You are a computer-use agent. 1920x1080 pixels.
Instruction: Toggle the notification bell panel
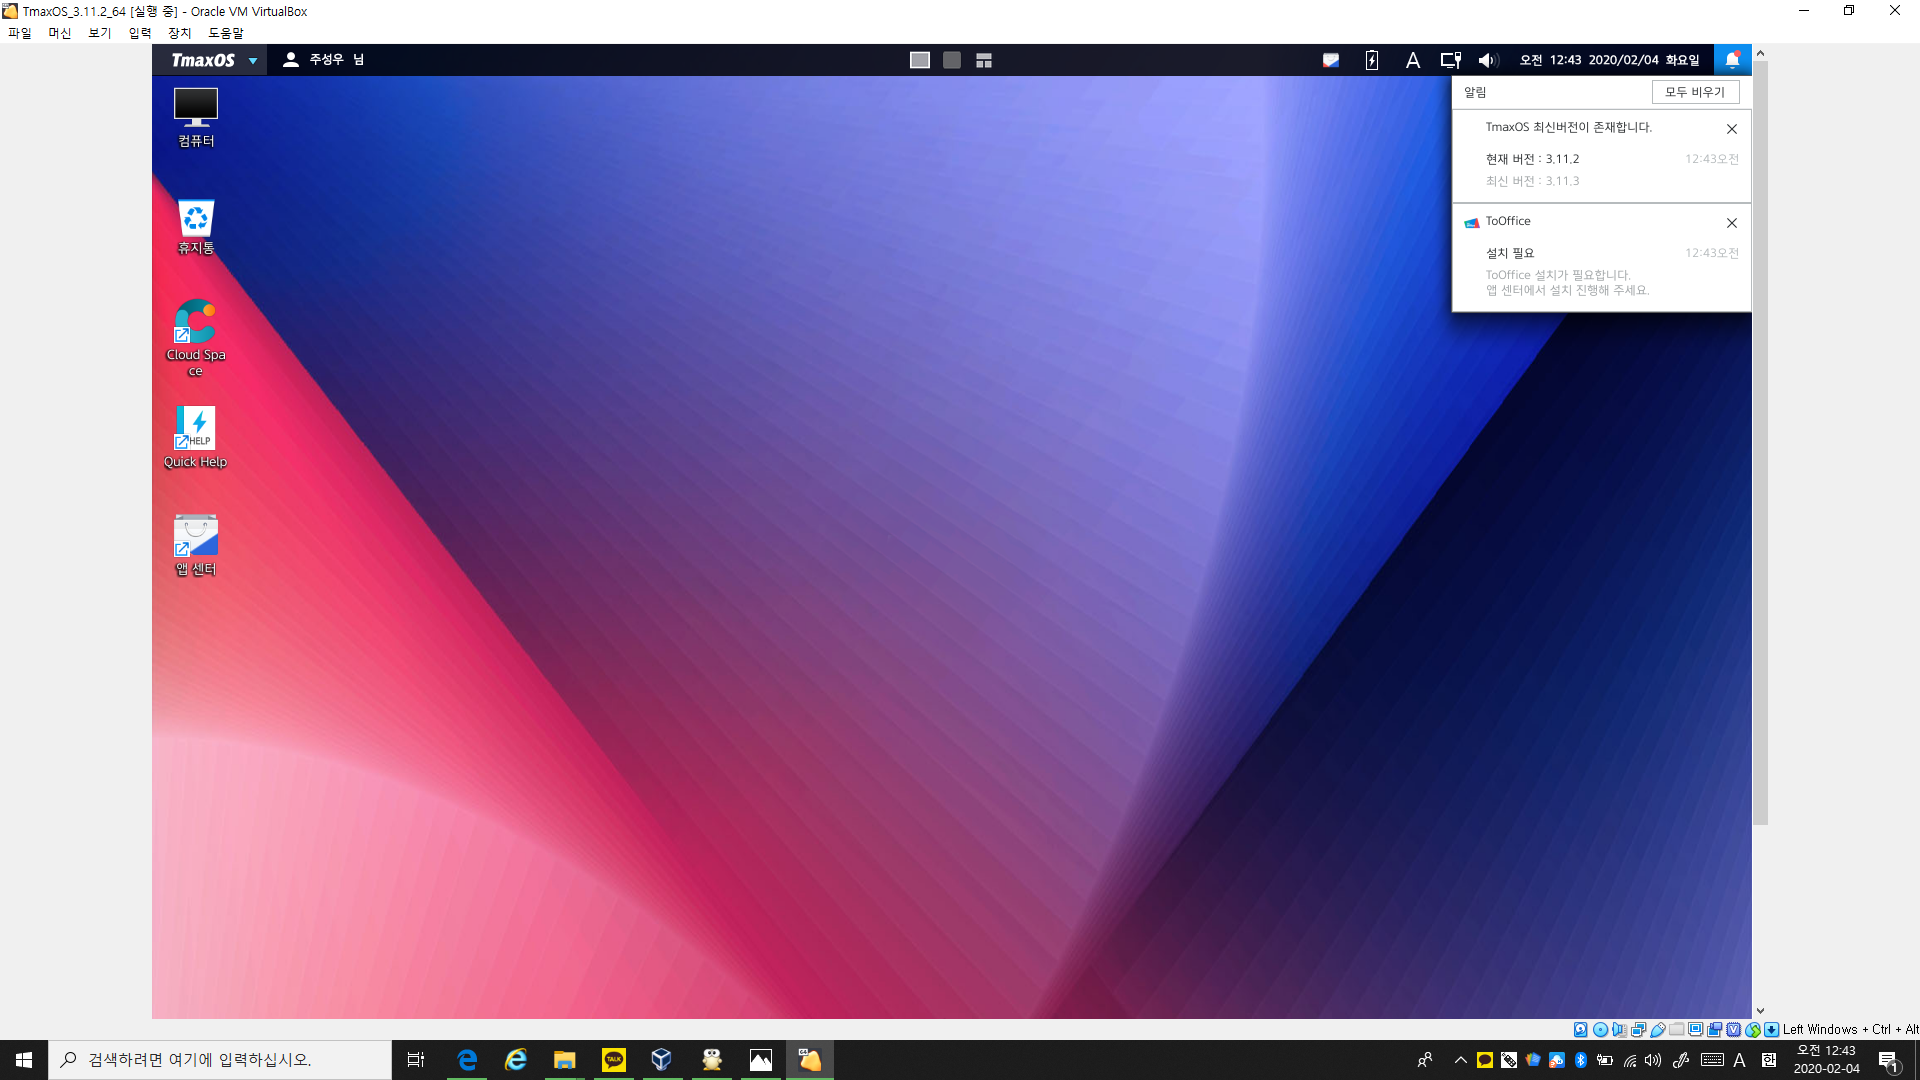click(1733, 60)
